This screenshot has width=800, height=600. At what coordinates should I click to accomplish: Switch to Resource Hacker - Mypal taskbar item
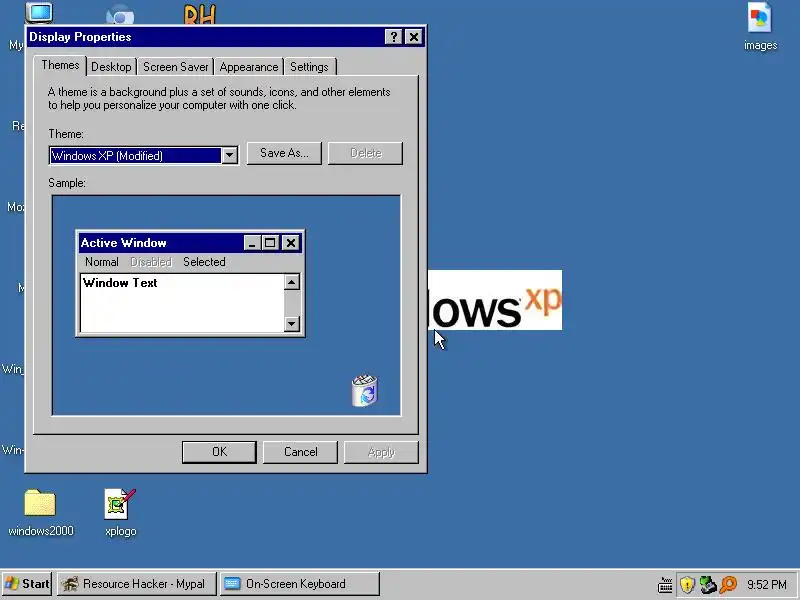tap(137, 584)
